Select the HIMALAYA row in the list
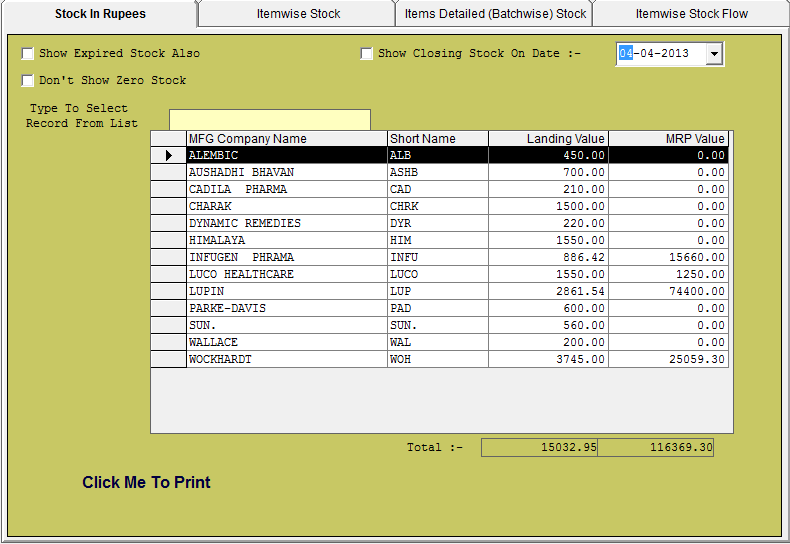790x544 pixels. [286, 241]
